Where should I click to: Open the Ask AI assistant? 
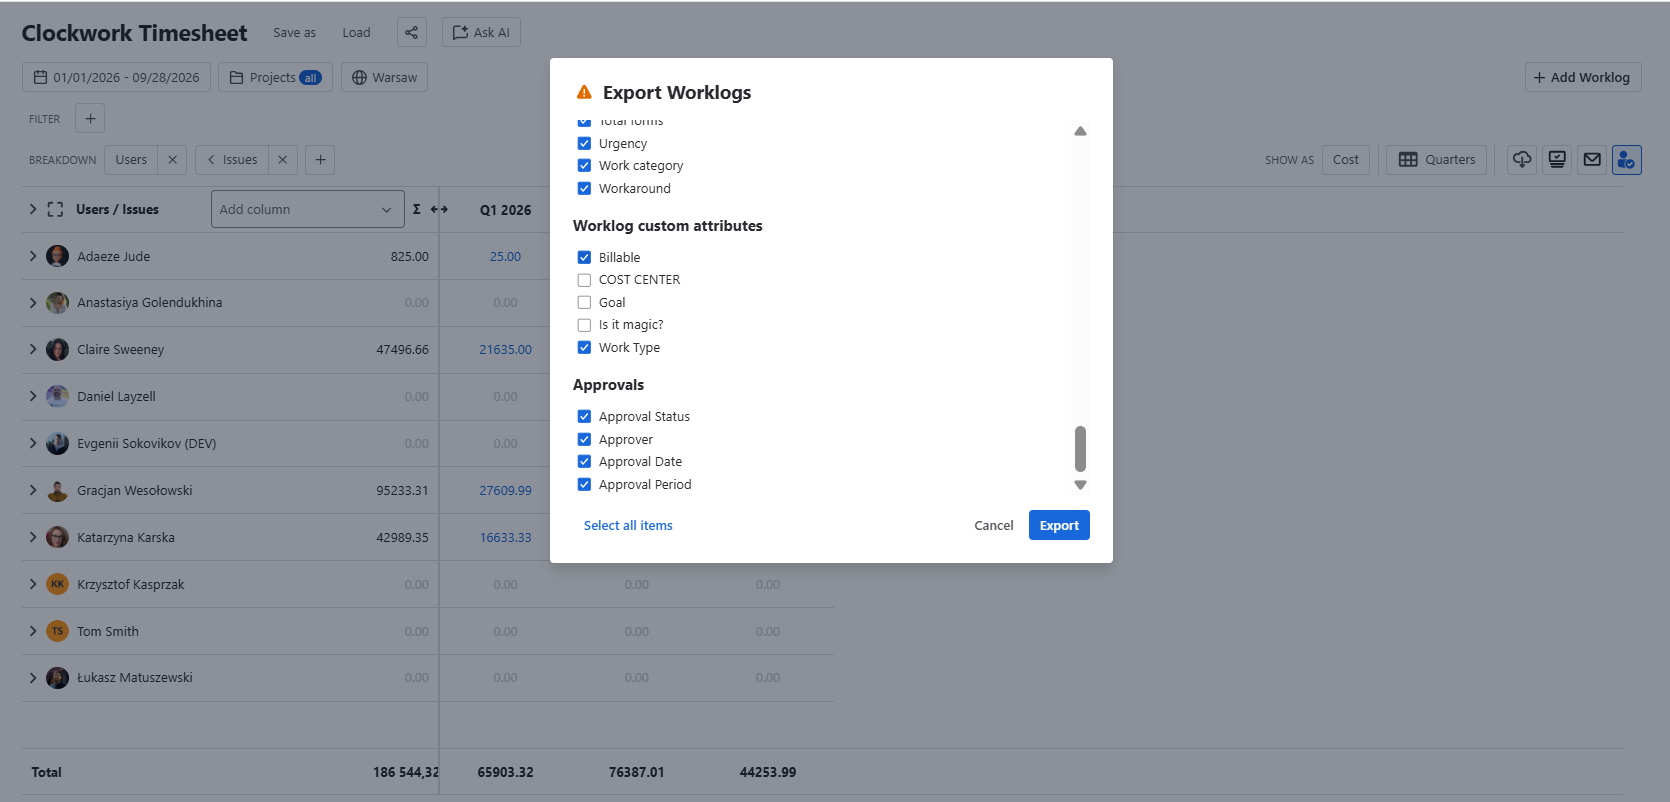coord(481,32)
